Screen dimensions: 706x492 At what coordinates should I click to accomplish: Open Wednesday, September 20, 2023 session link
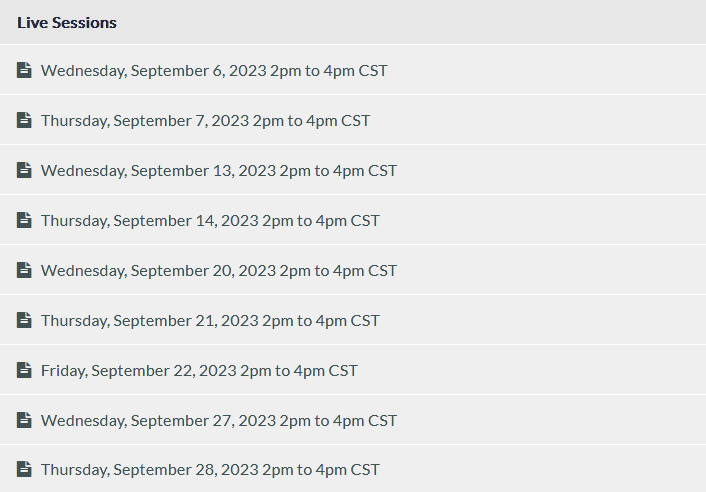[x=219, y=270]
